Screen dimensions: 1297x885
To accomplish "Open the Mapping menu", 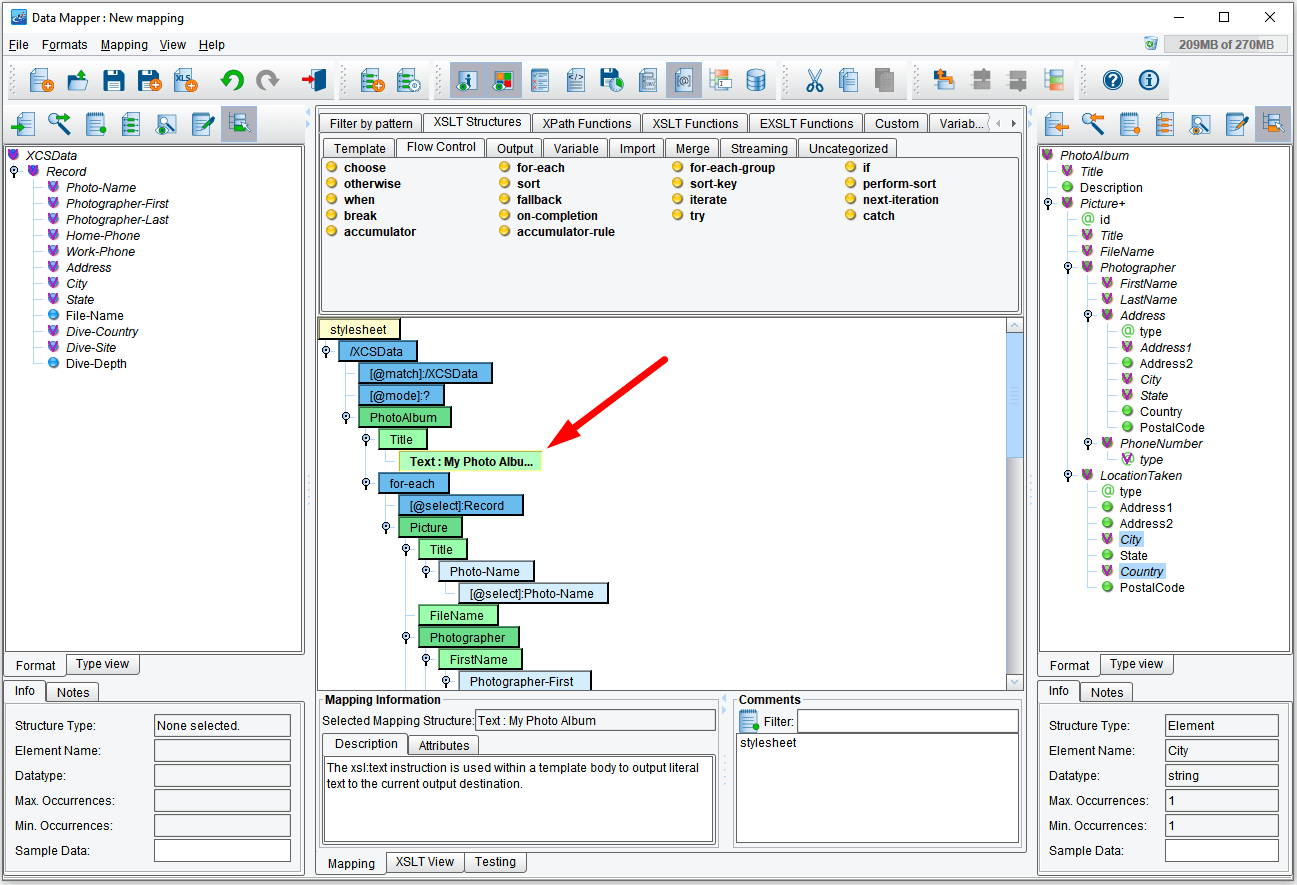I will tap(124, 45).
